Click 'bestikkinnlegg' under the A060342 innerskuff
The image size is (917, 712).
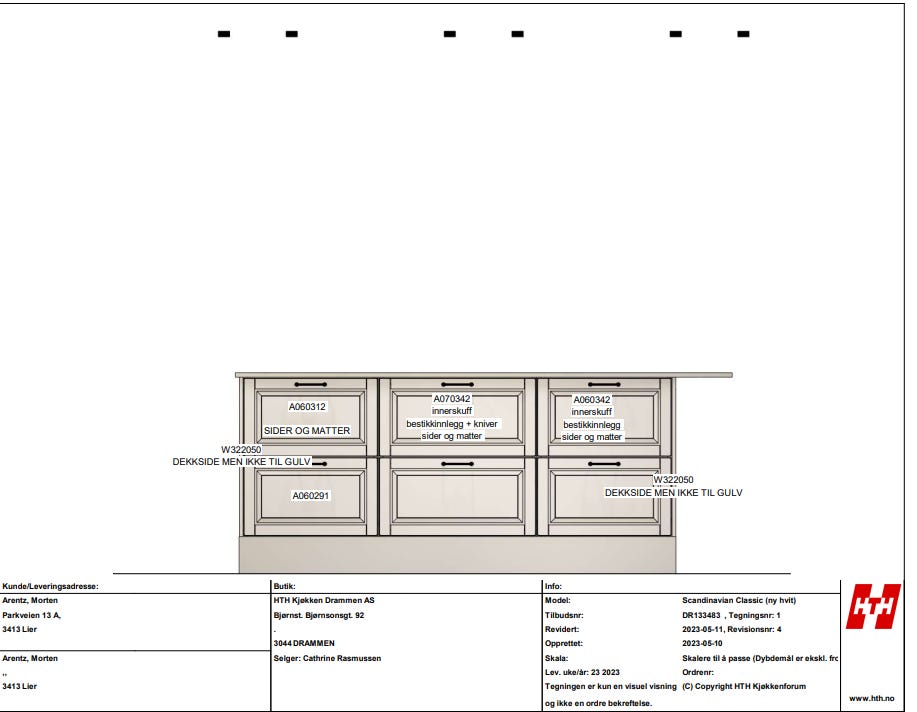coord(592,425)
